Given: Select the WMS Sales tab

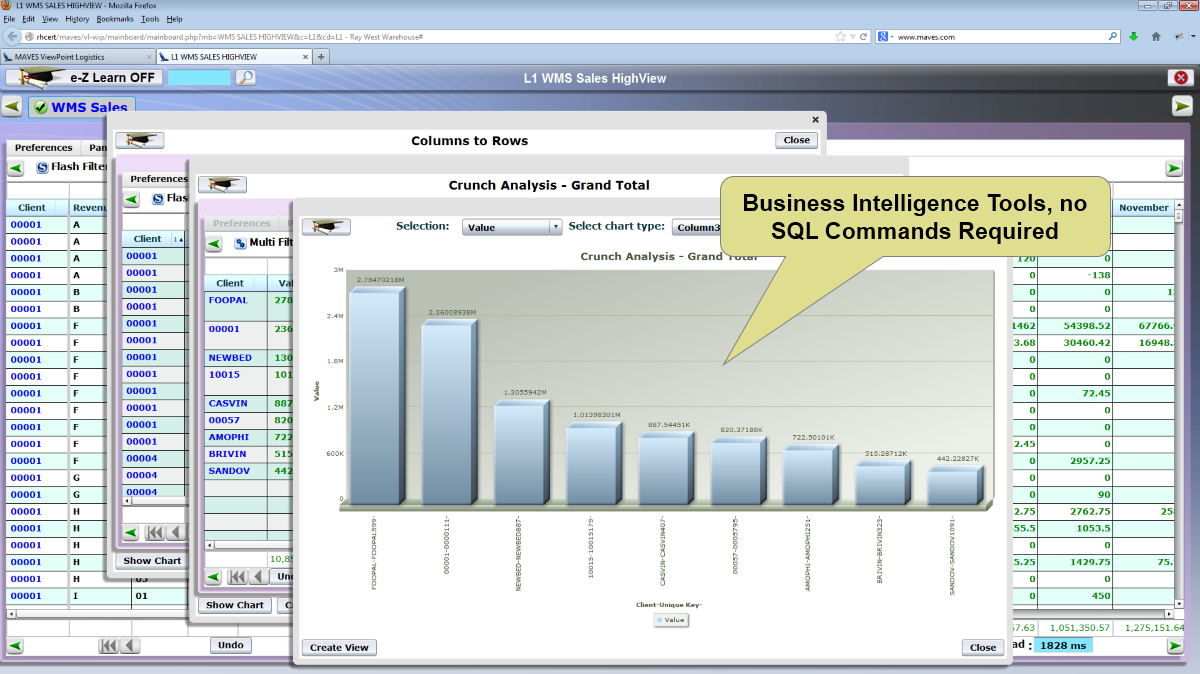Looking at the screenshot, I should point(81,107).
